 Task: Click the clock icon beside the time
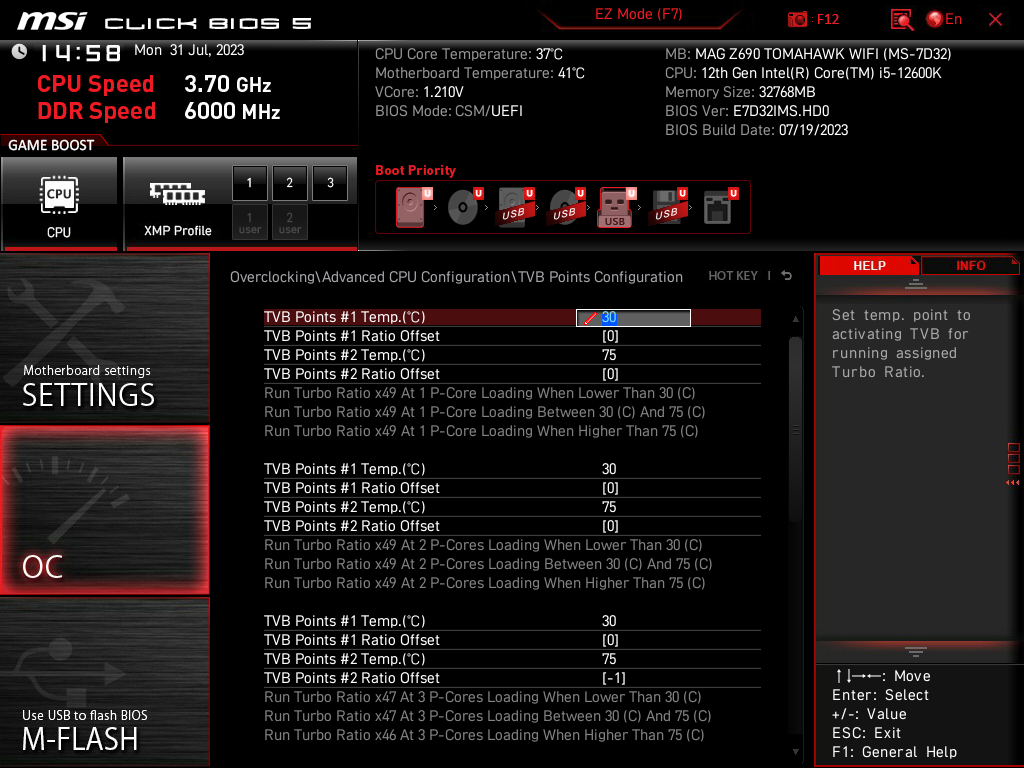(20, 52)
